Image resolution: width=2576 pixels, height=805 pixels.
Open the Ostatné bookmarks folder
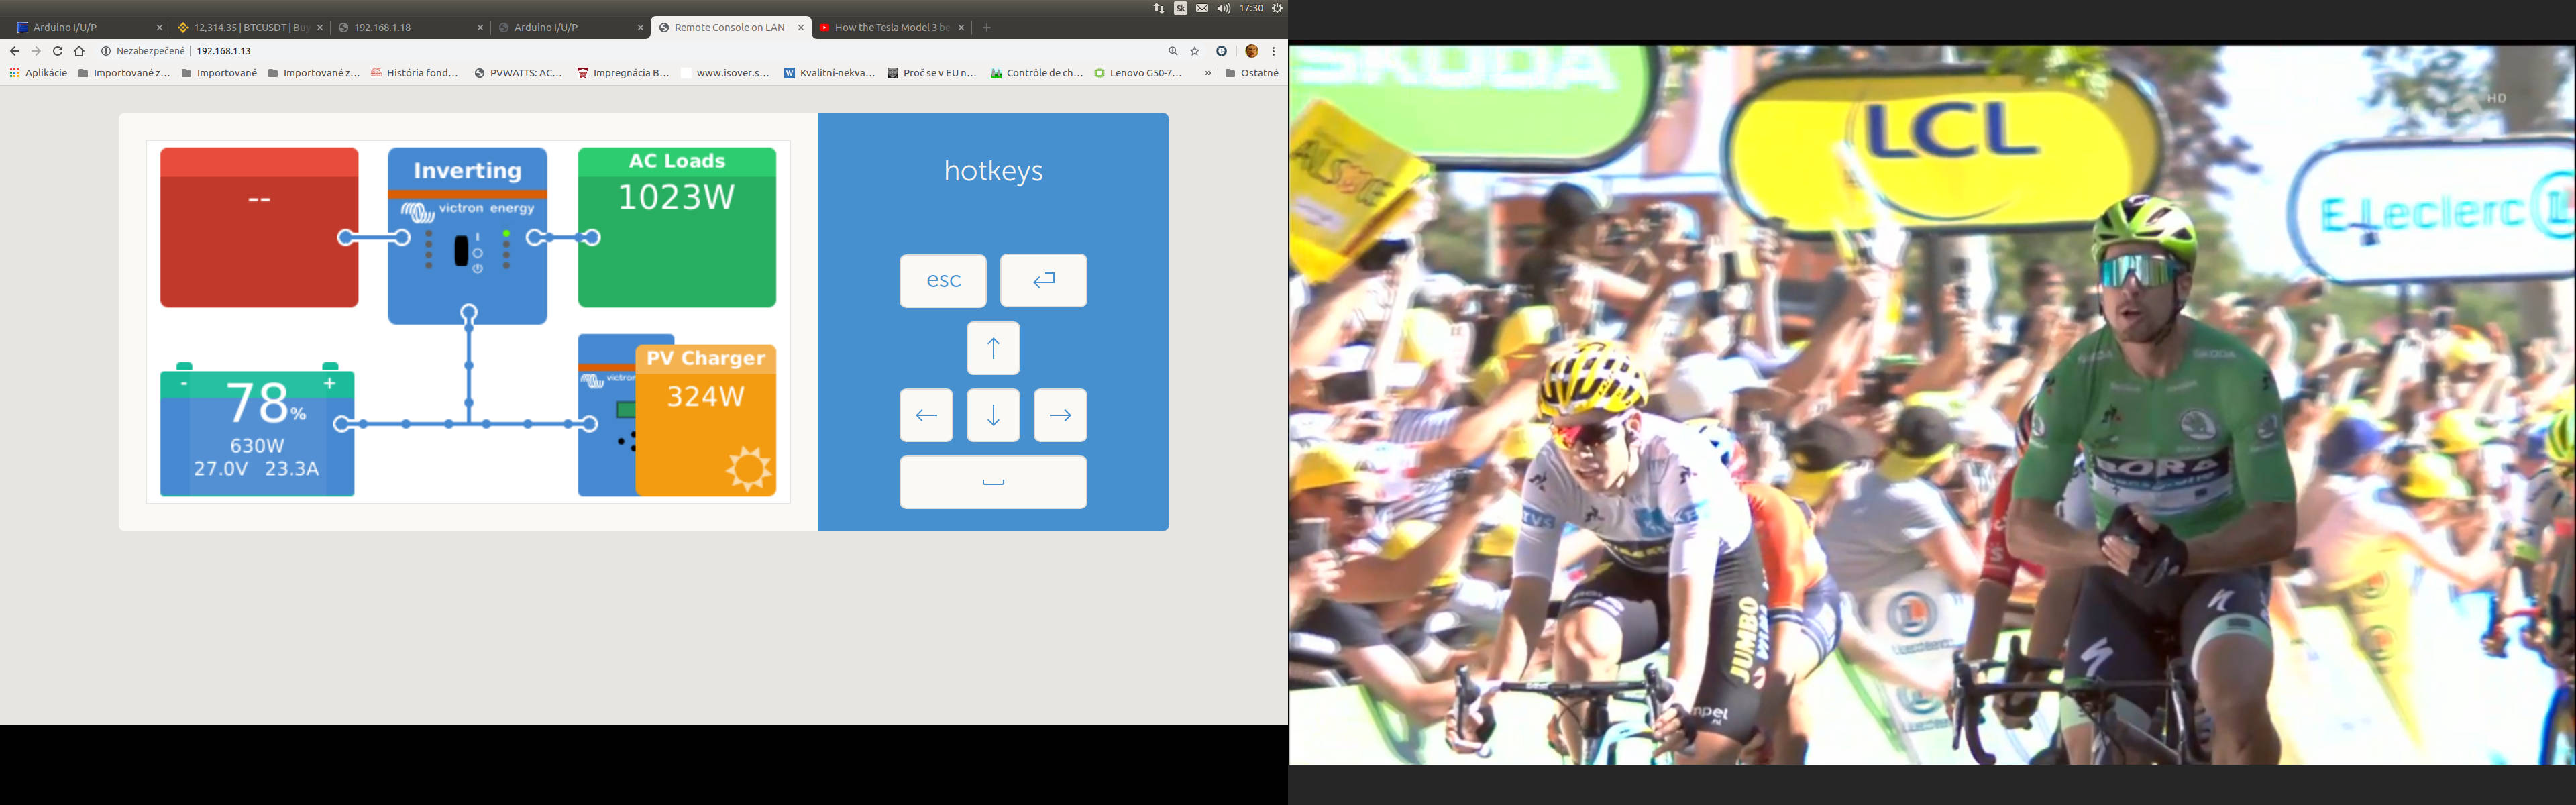(1251, 73)
